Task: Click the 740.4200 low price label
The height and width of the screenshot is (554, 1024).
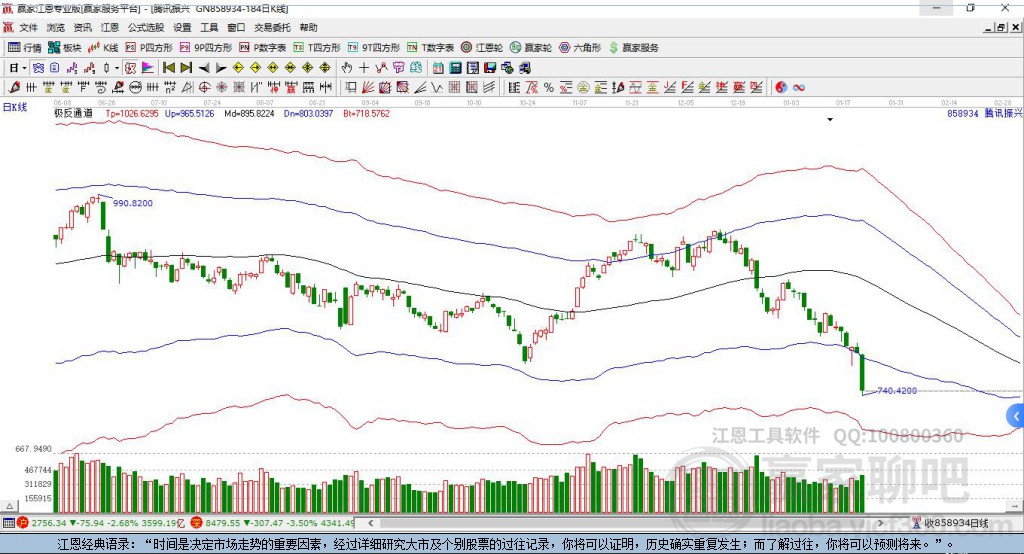Action: (x=897, y=391)
